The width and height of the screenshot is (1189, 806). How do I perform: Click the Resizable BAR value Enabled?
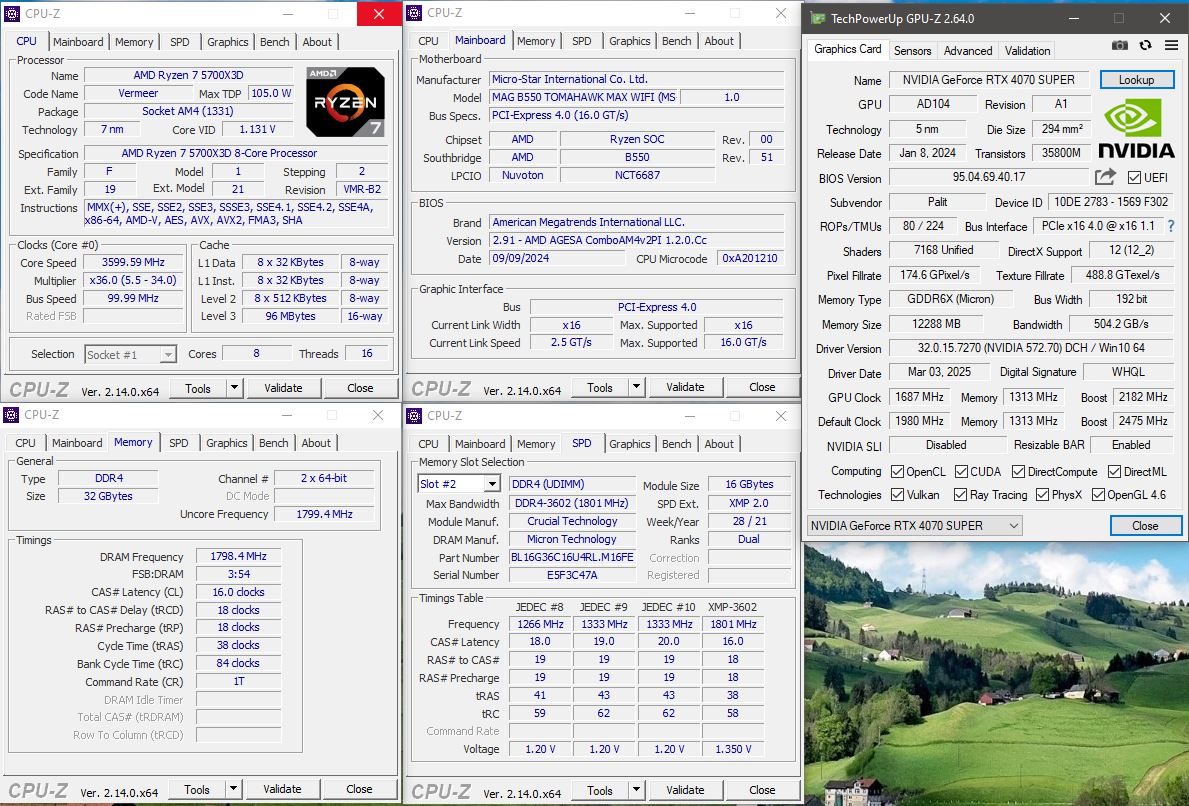(x=1131, y=445)
